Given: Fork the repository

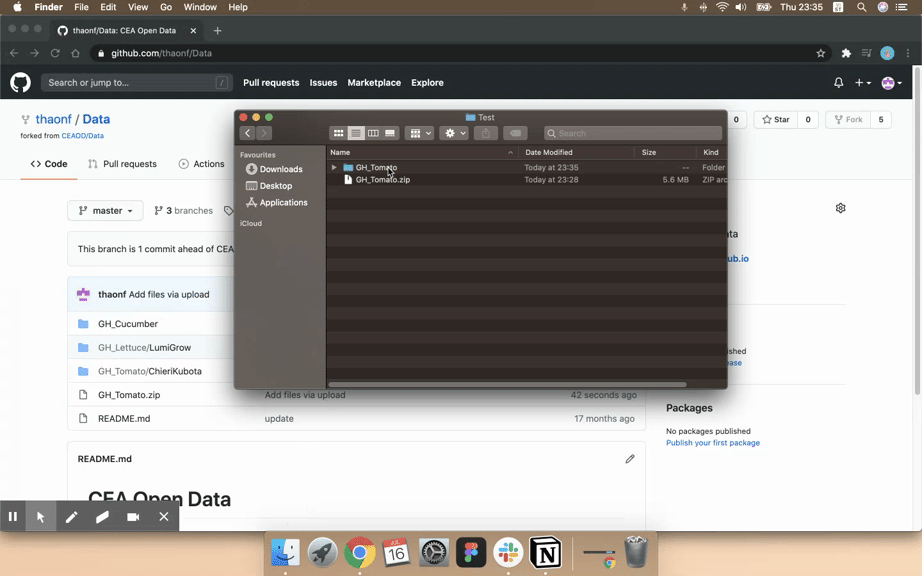Looking at the screenshot, I should click(x=848, y=120).
